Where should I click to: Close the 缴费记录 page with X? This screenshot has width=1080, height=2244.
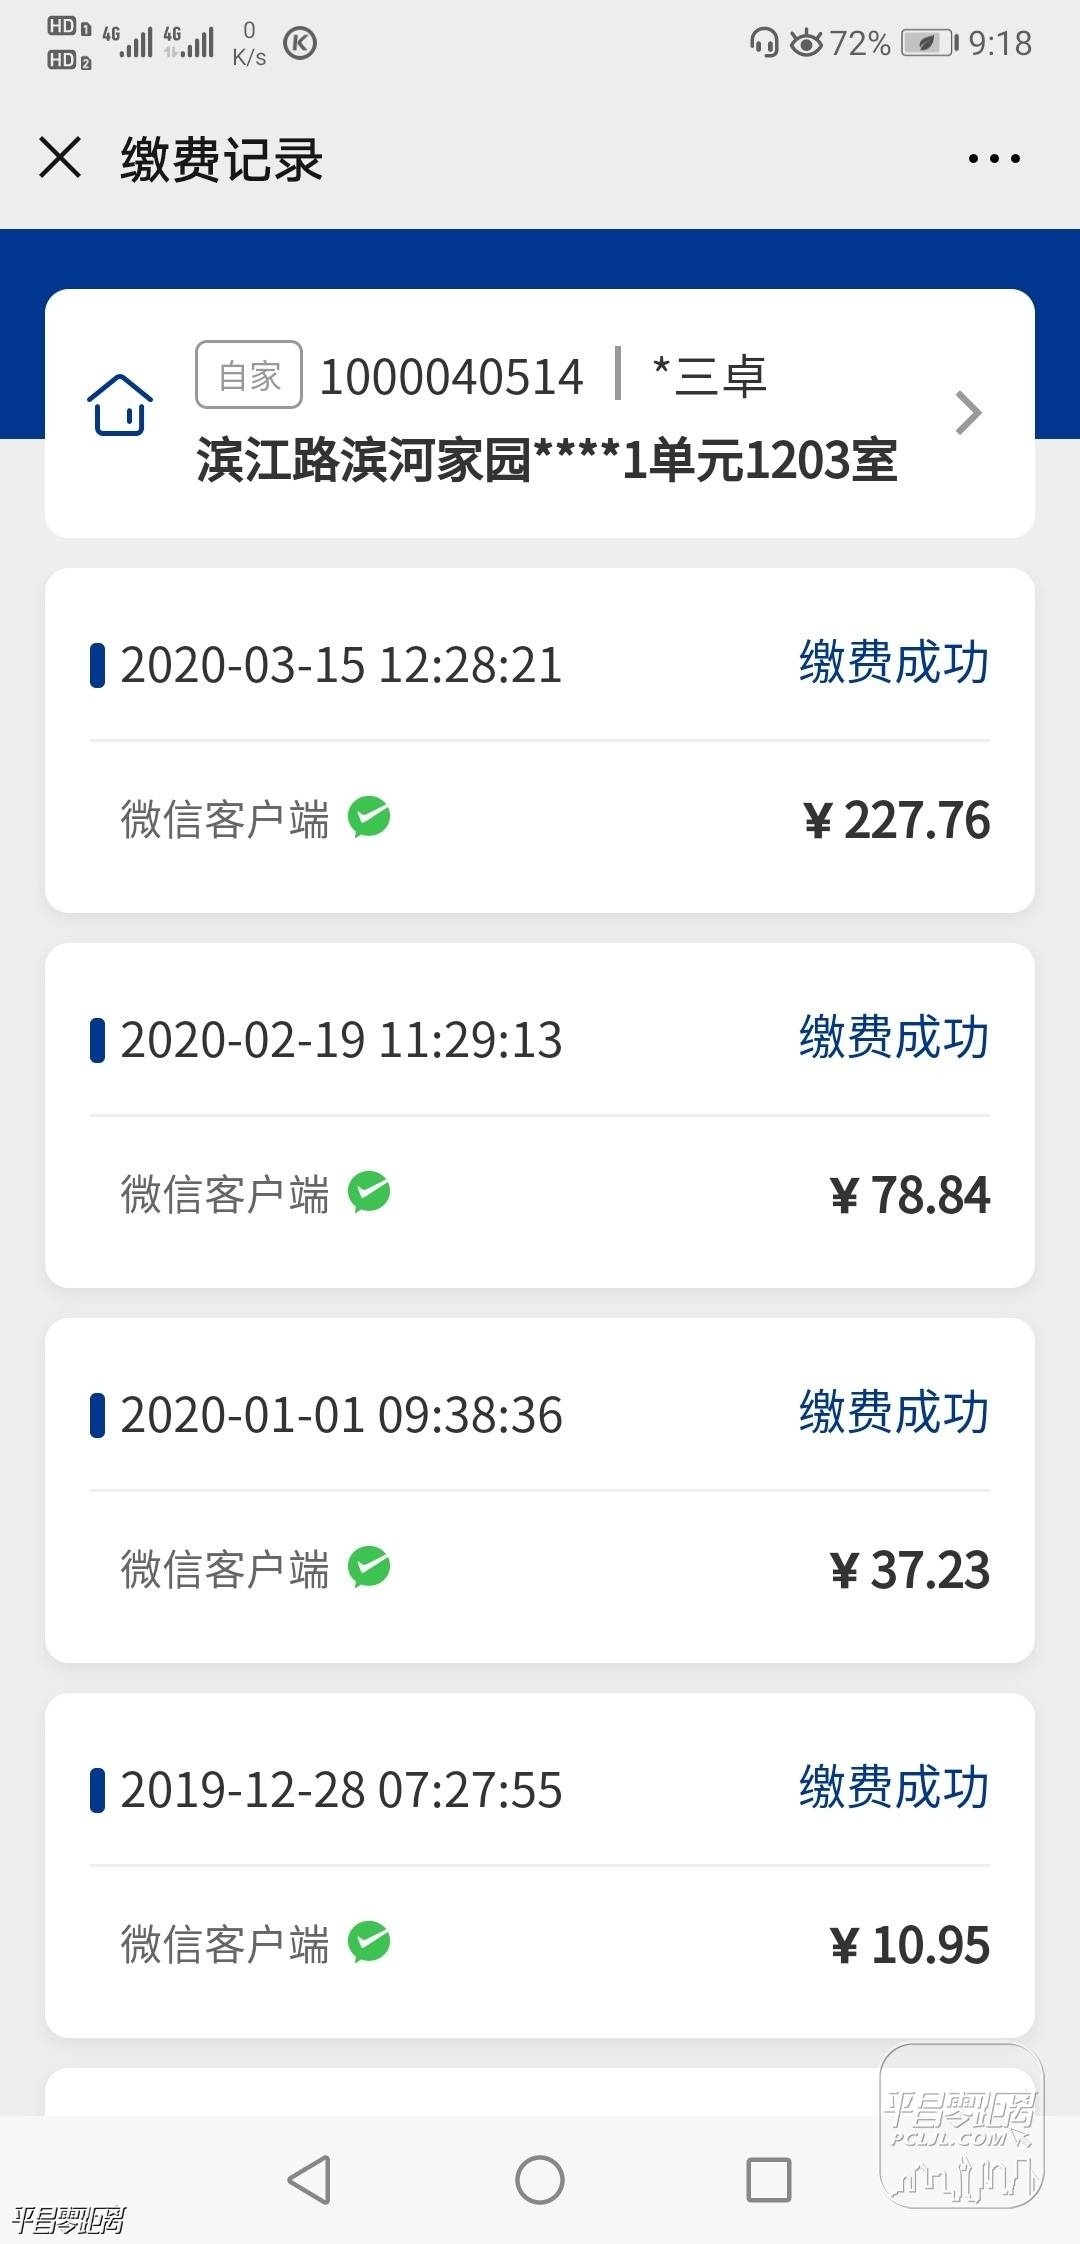pos(60,158)
